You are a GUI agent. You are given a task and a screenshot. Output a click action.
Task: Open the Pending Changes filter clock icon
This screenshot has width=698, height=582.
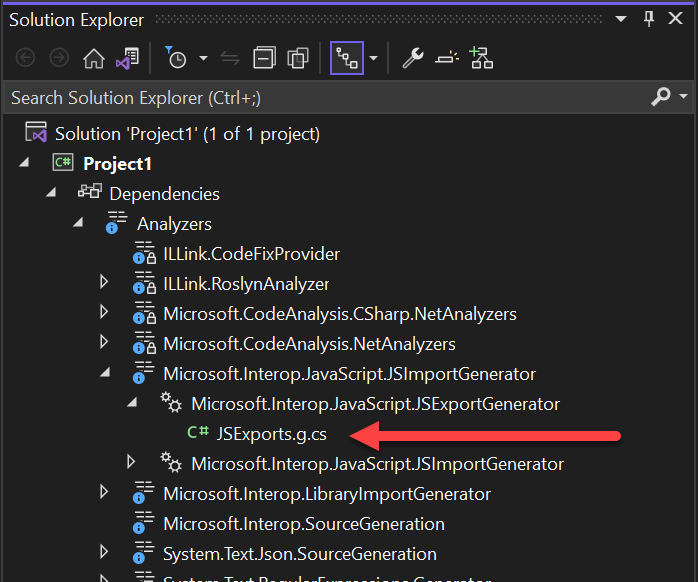(177, 58)
